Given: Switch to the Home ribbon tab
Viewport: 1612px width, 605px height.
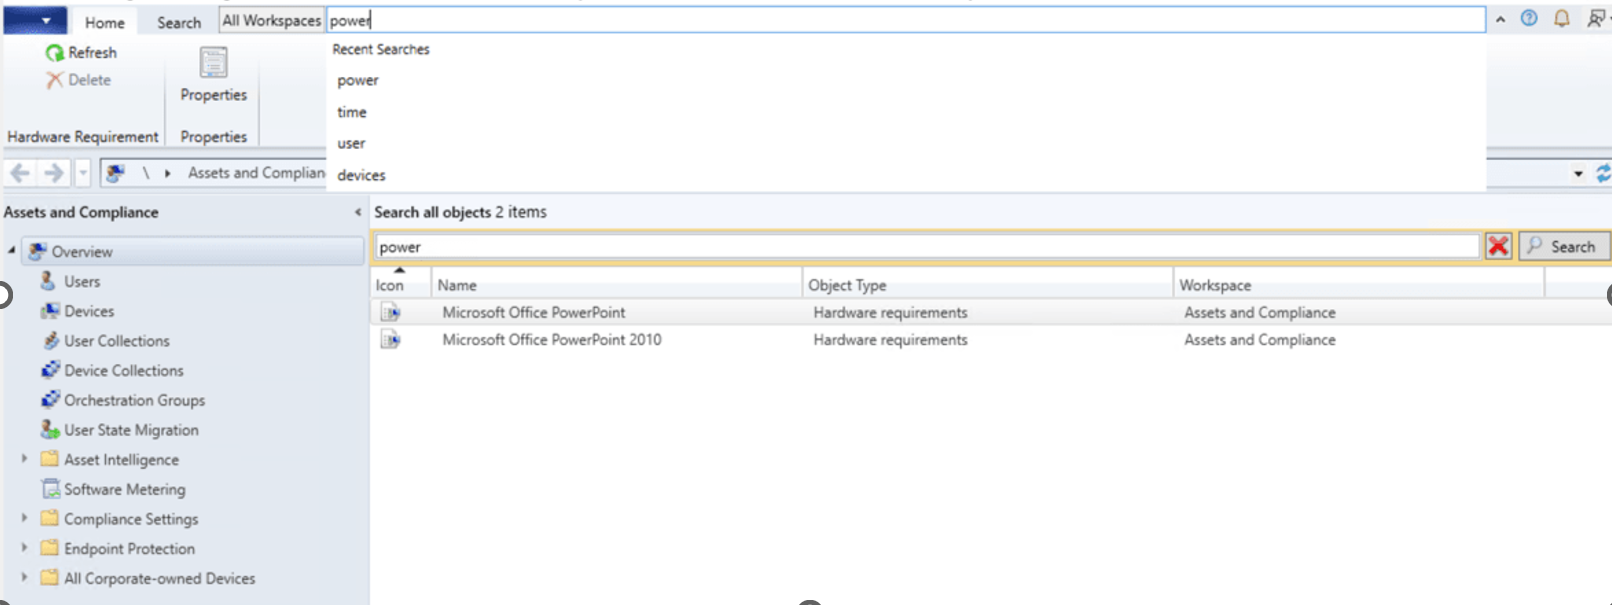Looking at the screenshot, I should (105, 22).
